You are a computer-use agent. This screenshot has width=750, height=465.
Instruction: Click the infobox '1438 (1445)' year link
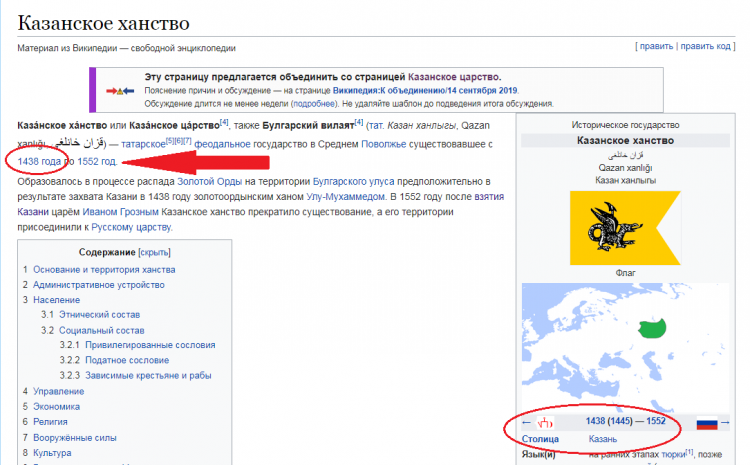pos(609,421)
